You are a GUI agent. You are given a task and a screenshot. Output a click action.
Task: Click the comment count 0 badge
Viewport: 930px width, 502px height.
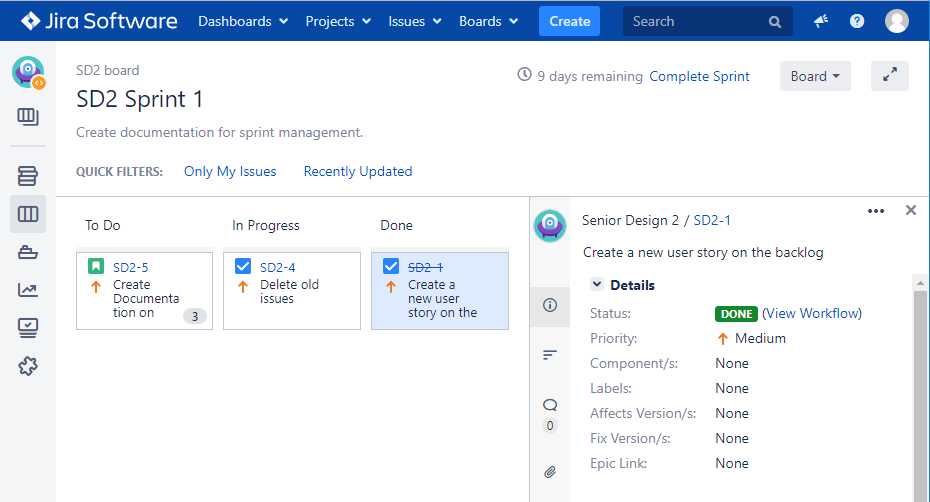pos(550,425)
